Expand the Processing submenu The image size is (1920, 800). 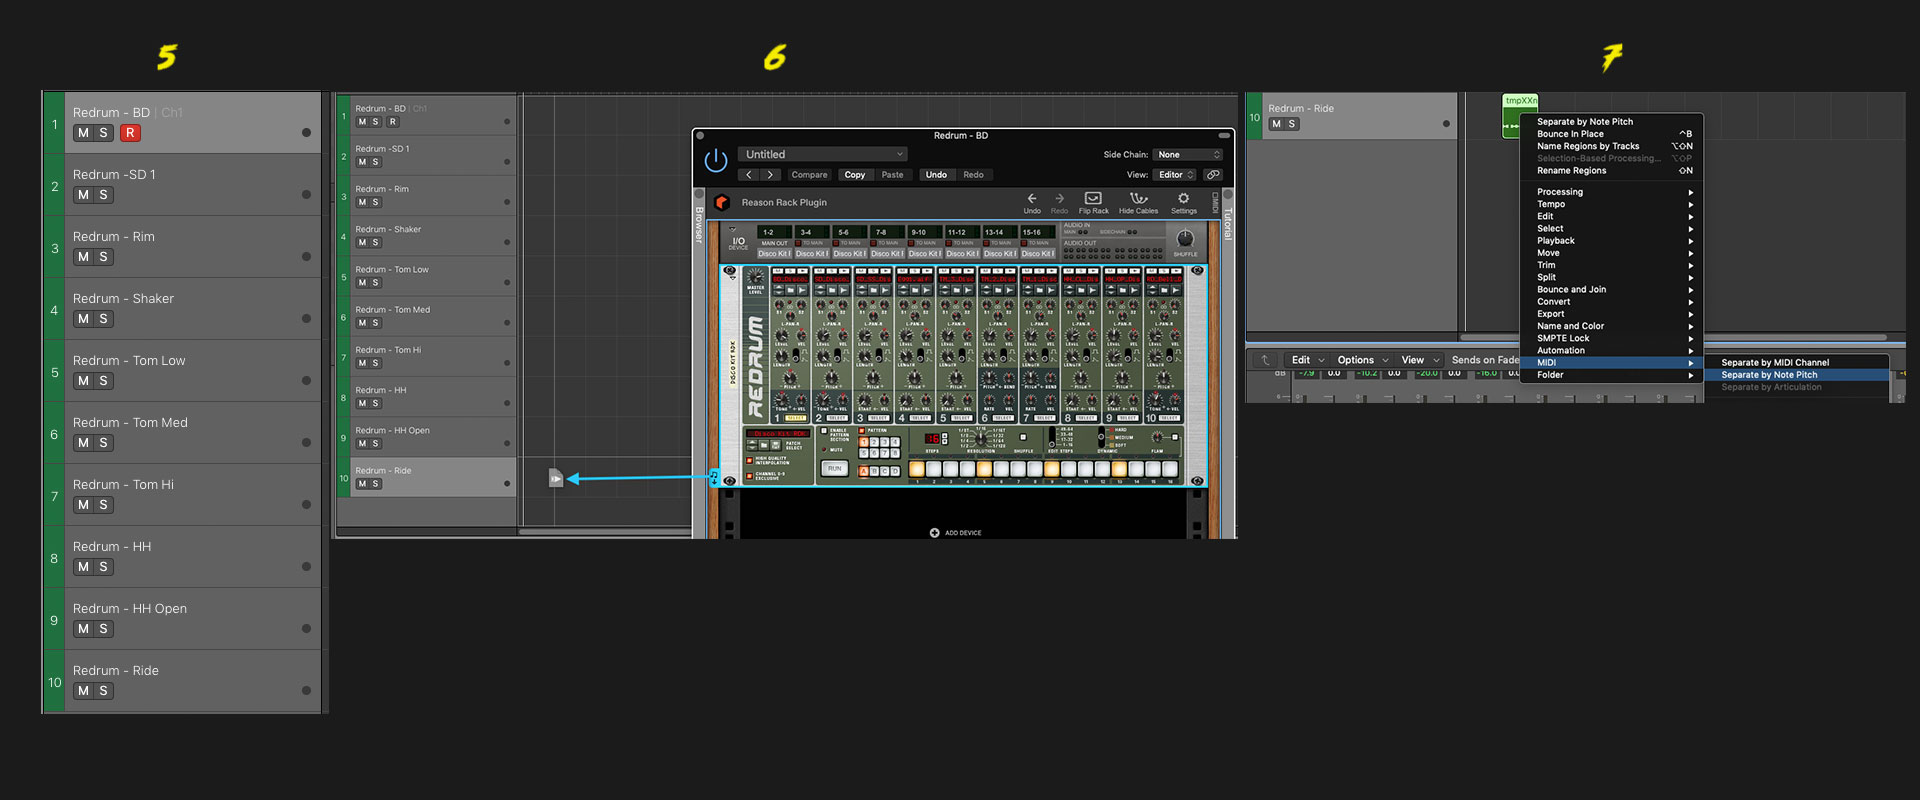[x=1612, y=192]
